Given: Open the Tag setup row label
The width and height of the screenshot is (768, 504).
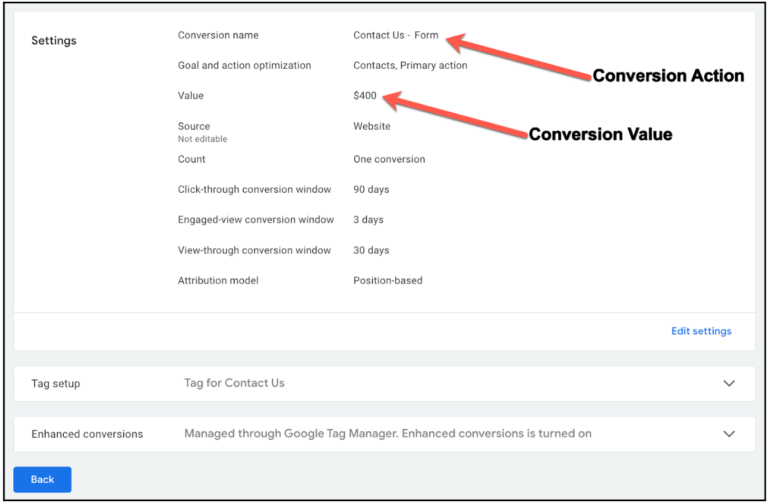Looking at the screenshot, I should point(56,383).
